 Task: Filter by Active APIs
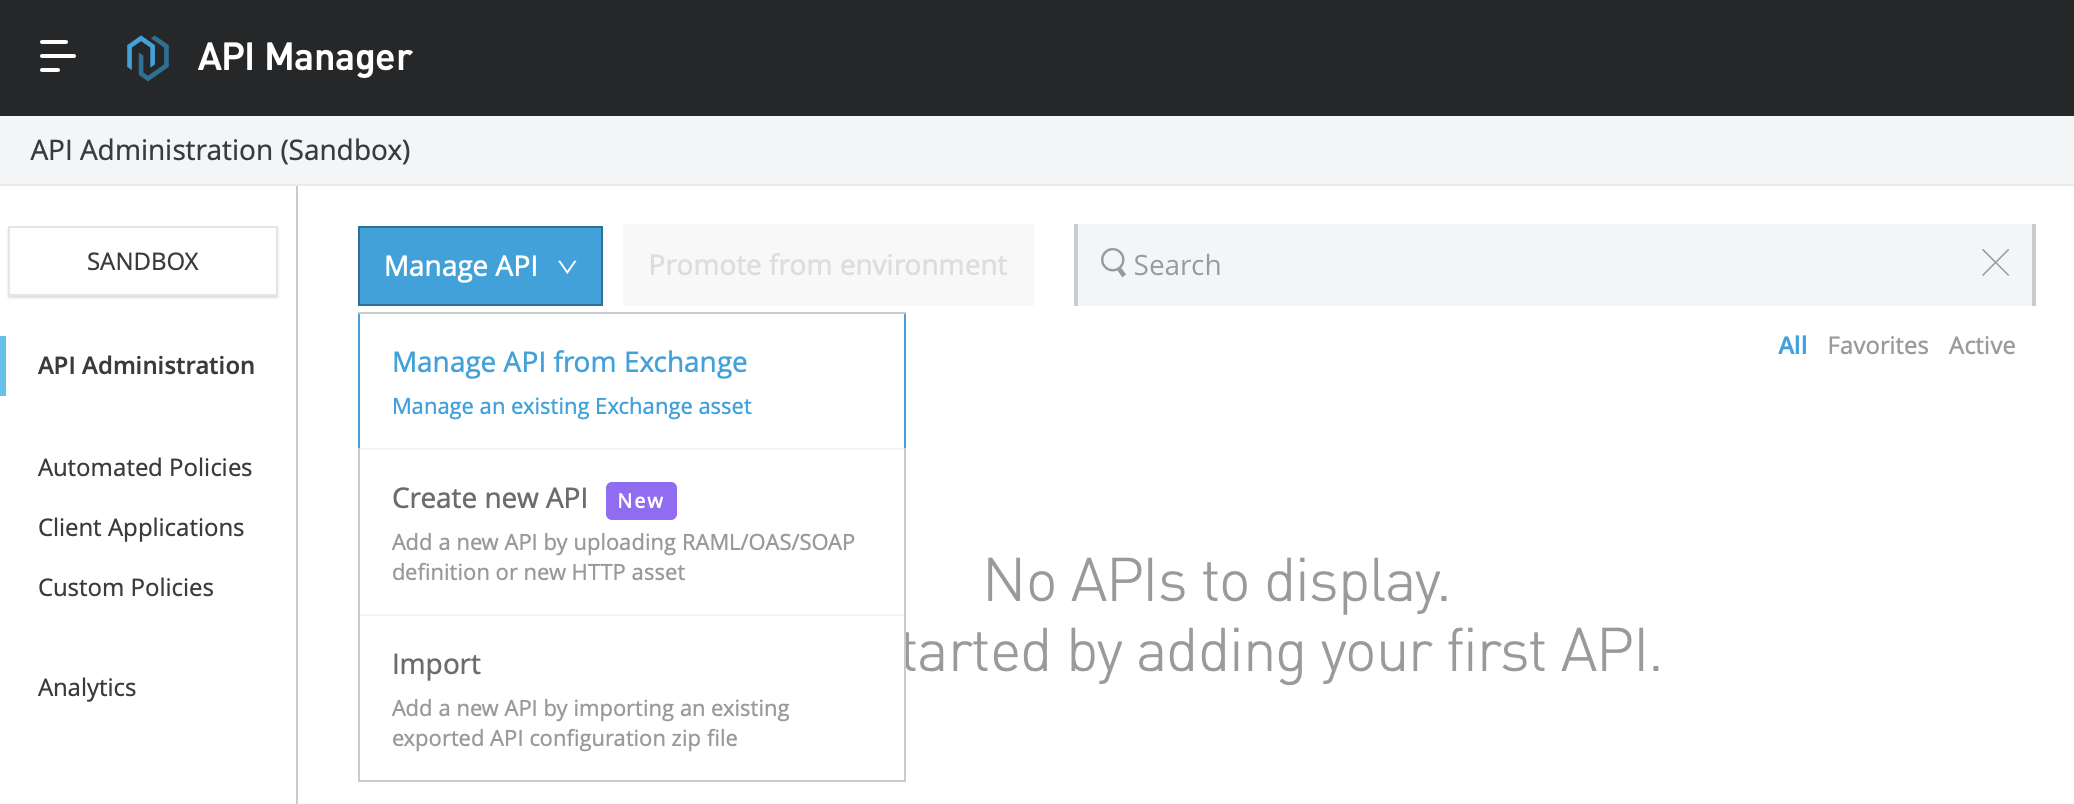pos(1981,346)
